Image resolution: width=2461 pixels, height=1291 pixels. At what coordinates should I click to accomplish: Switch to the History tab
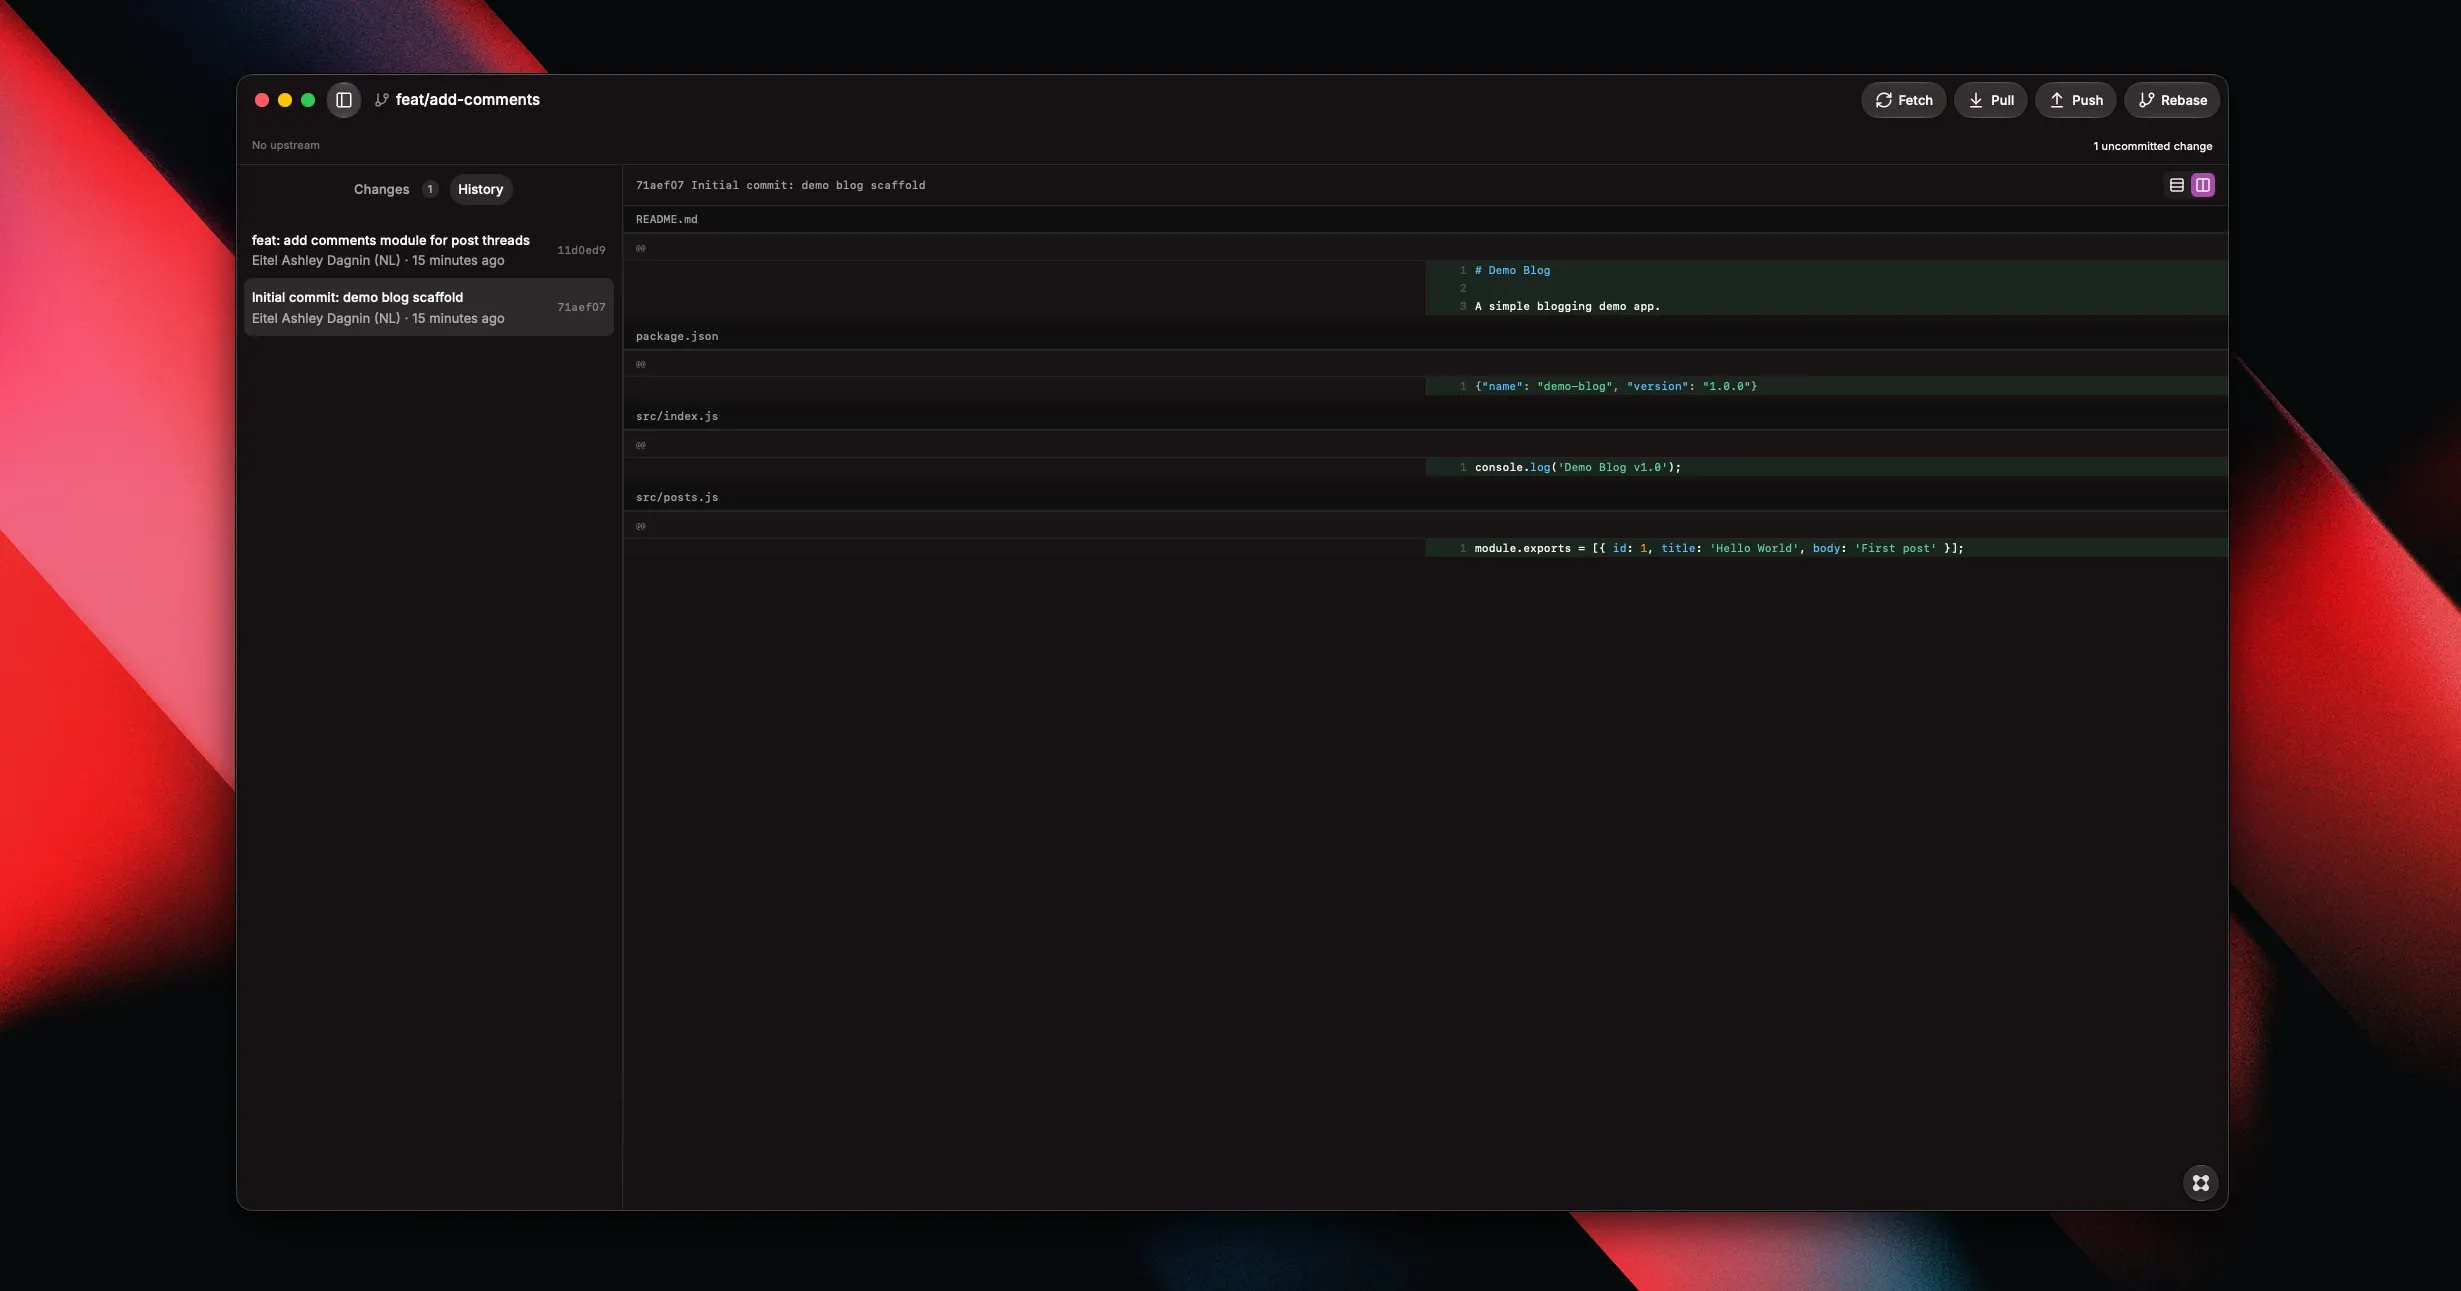(x=480, y=189)
